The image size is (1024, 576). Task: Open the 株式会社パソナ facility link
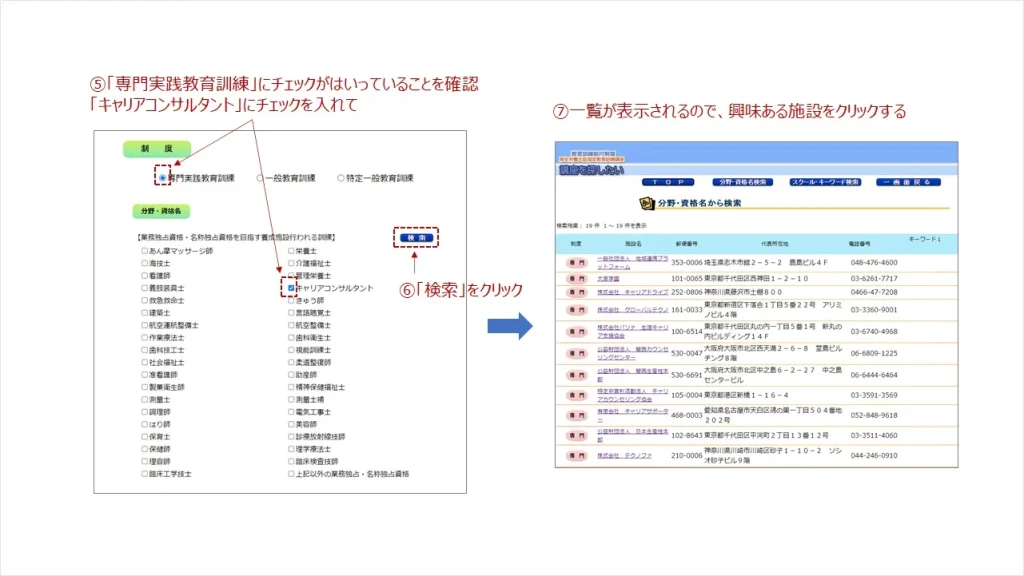click(632, 332)
